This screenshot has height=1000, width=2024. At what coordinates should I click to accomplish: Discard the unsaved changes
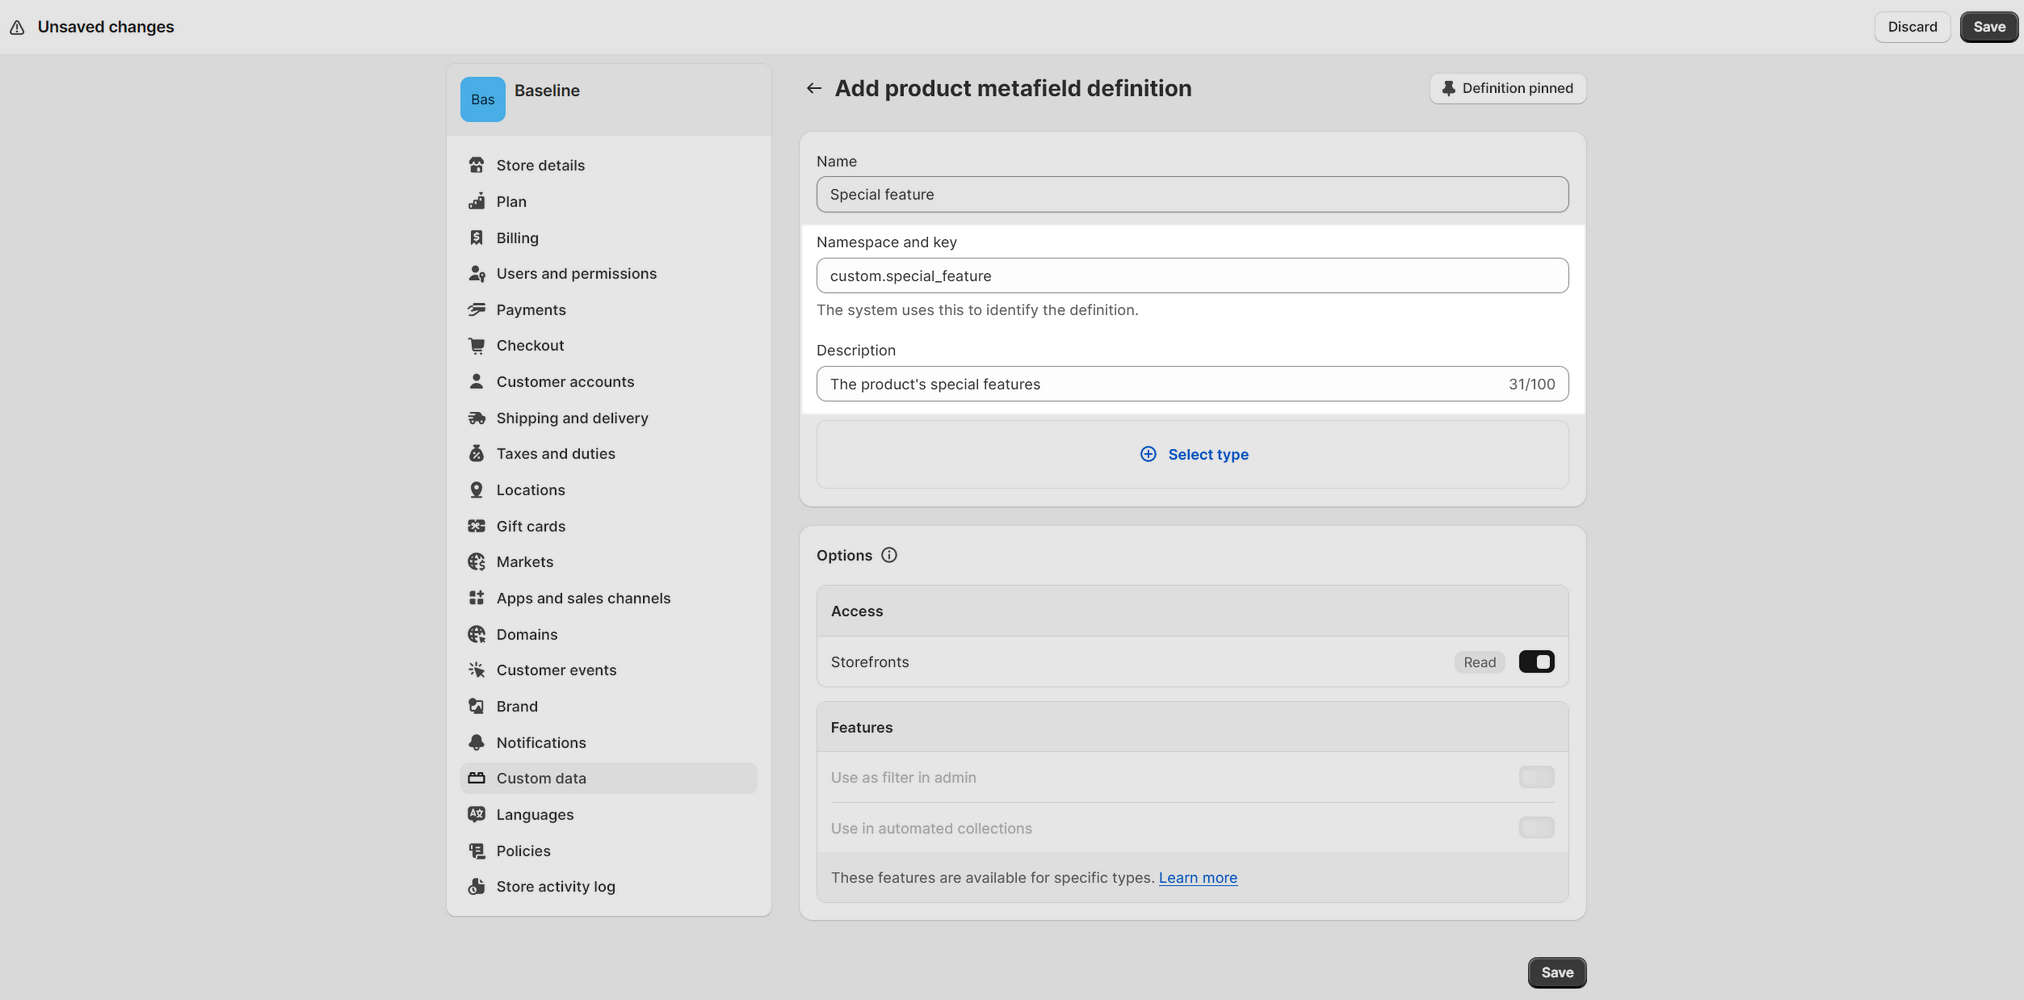click(1911, 26)
